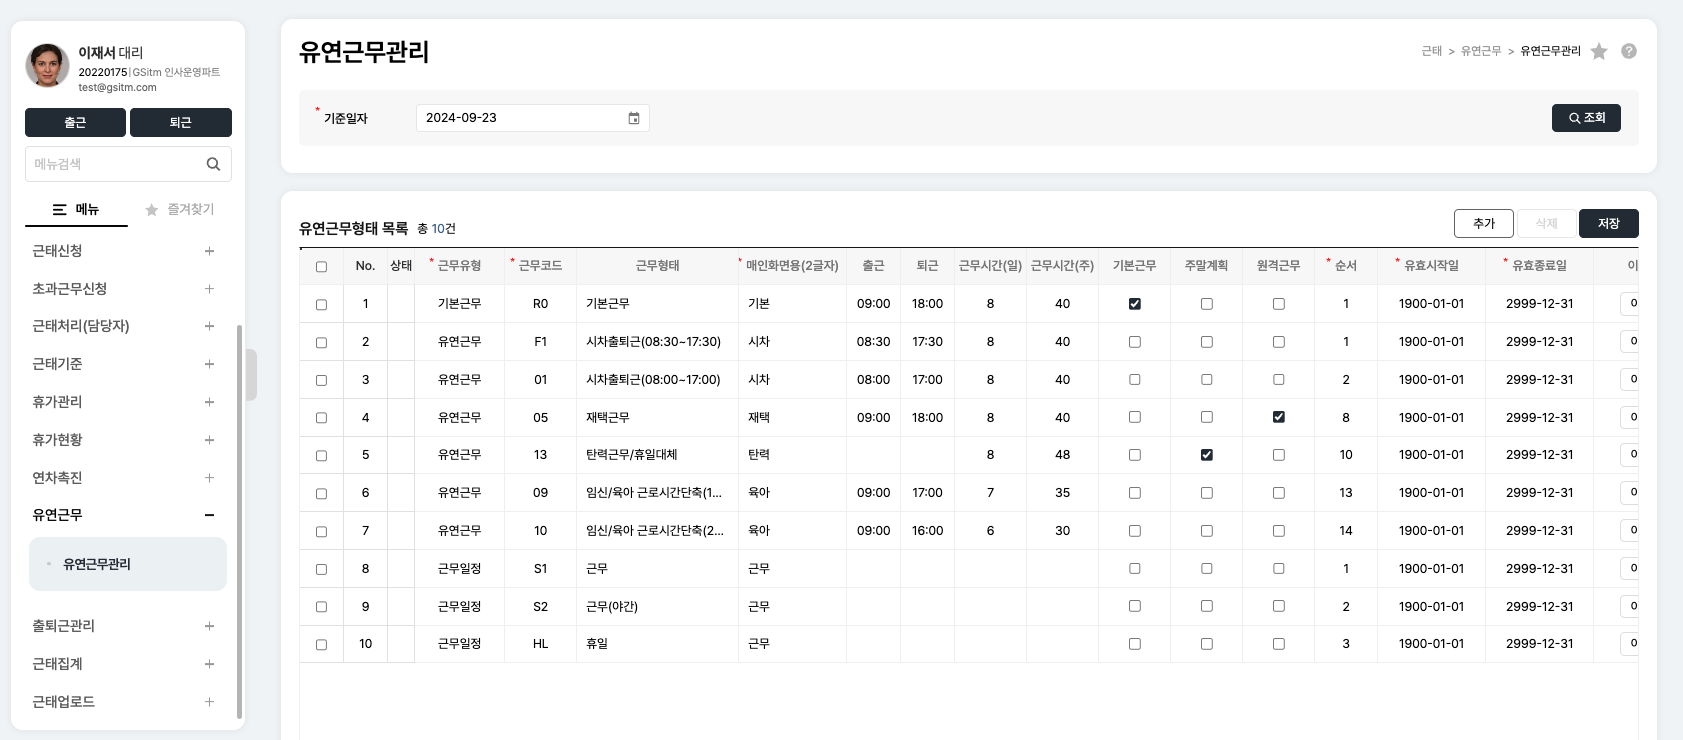Open the help question mark icon
The height and width of the screenshot is (740, 1683).
[1629, 51]
